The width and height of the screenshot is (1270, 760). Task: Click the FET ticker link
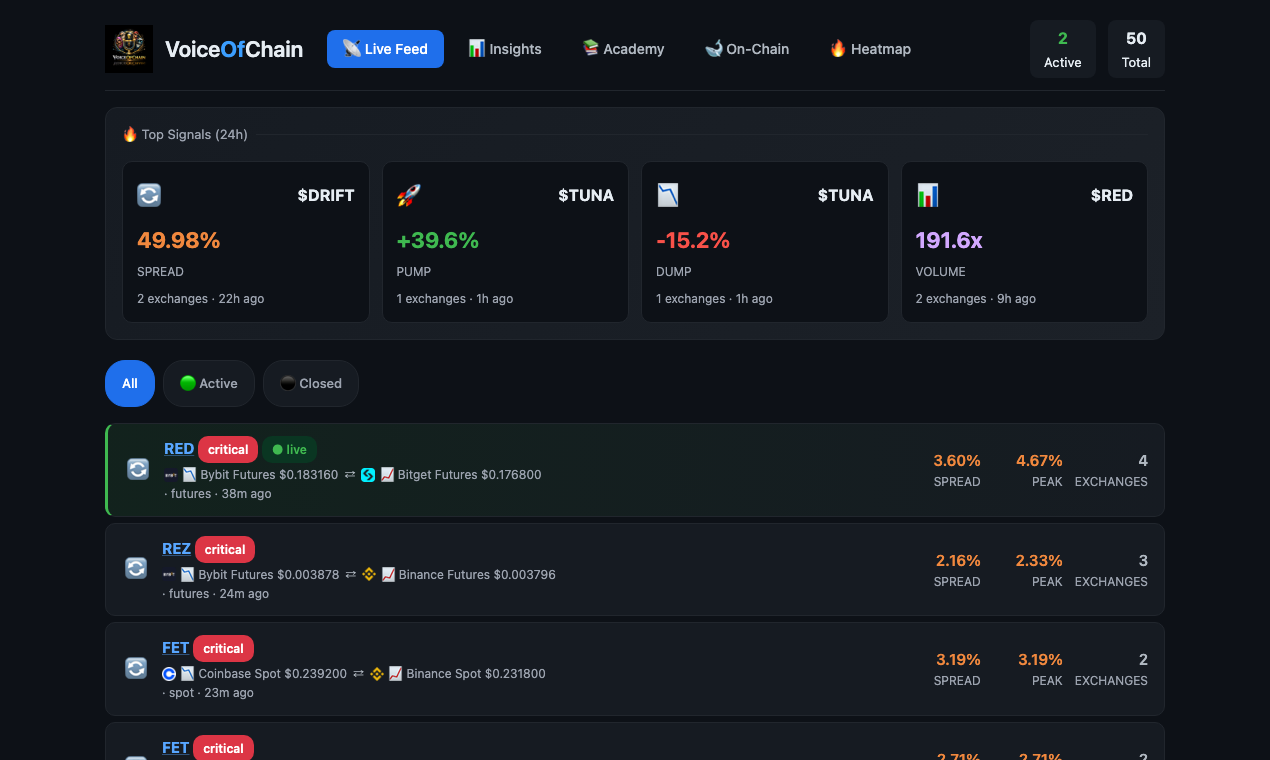(x=175, y=648)
